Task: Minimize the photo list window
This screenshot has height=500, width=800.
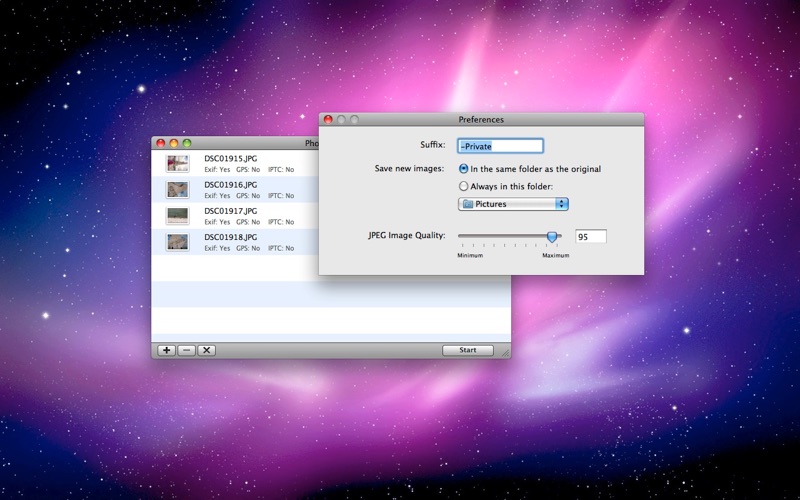Action: coord(173,144)
